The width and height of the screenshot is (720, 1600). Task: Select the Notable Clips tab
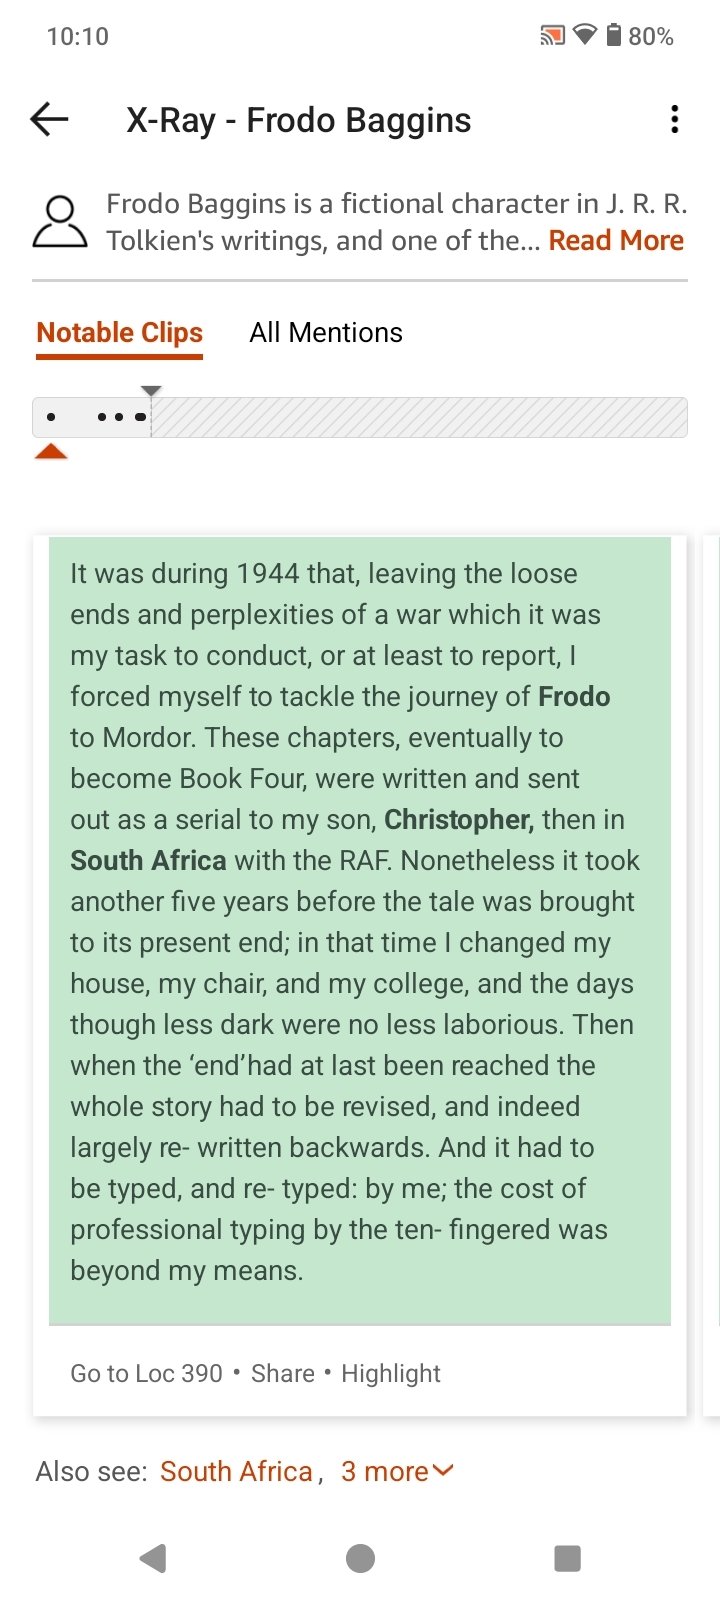coord(120,333)
